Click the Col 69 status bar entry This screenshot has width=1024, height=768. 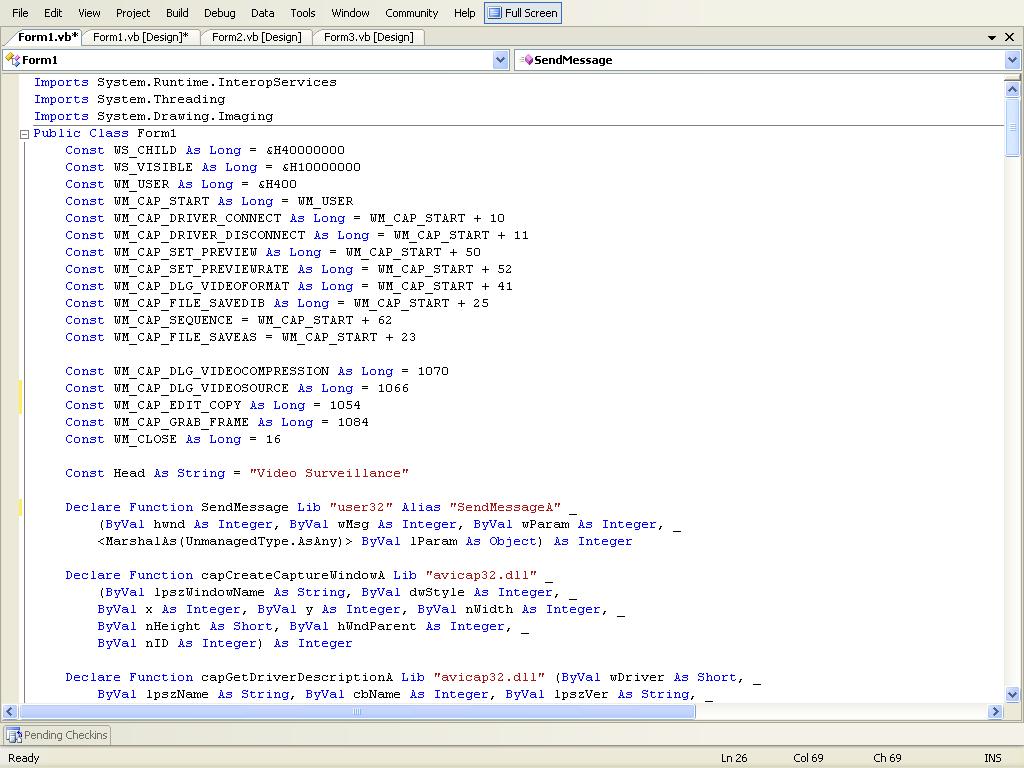click(808, 758)
